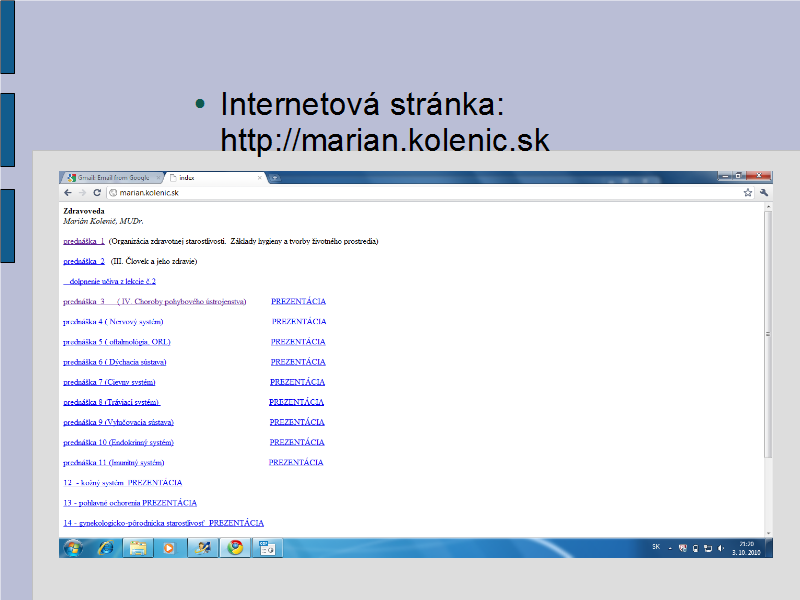Click the page's vertical scrollbar

(767, 330)
